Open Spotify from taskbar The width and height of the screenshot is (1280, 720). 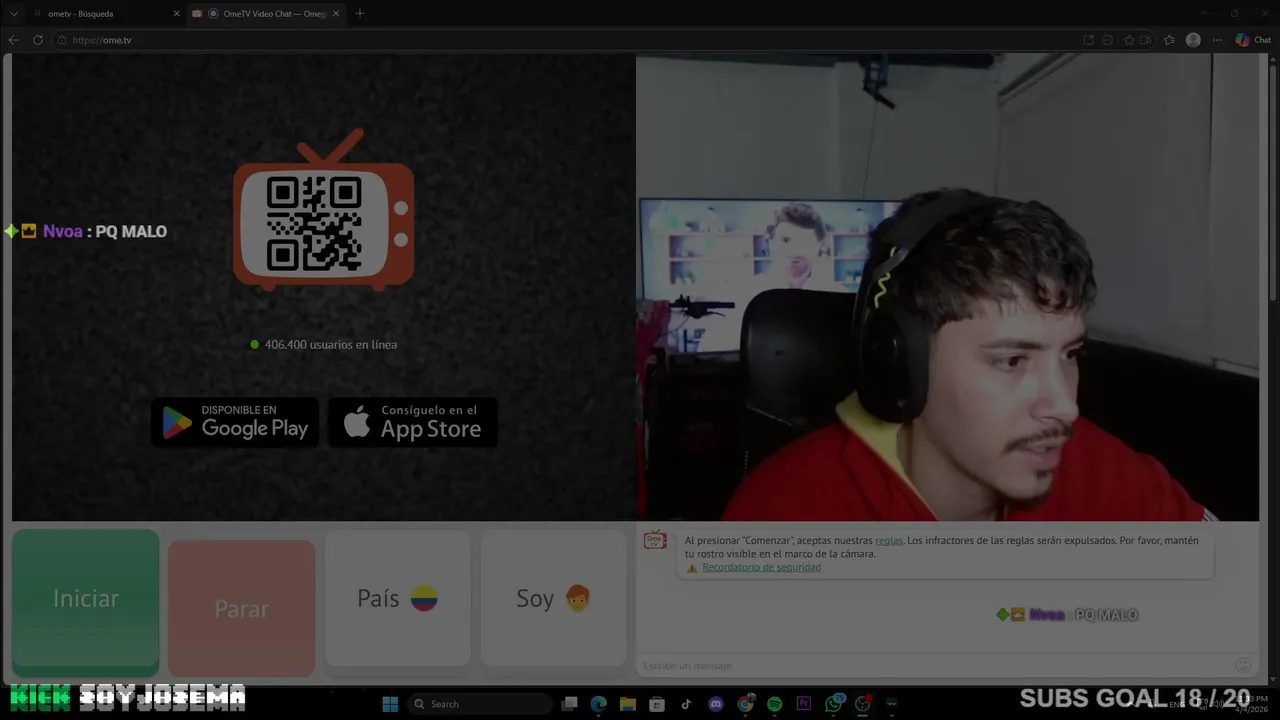(774, 704)
